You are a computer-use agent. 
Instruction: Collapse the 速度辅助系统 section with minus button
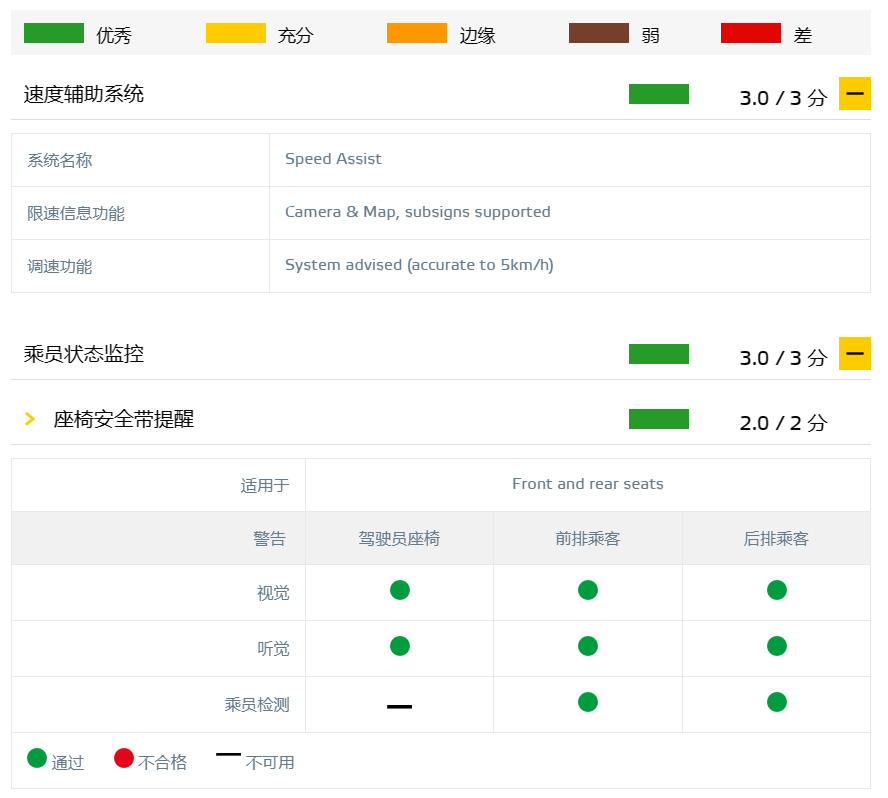(854, 94)
